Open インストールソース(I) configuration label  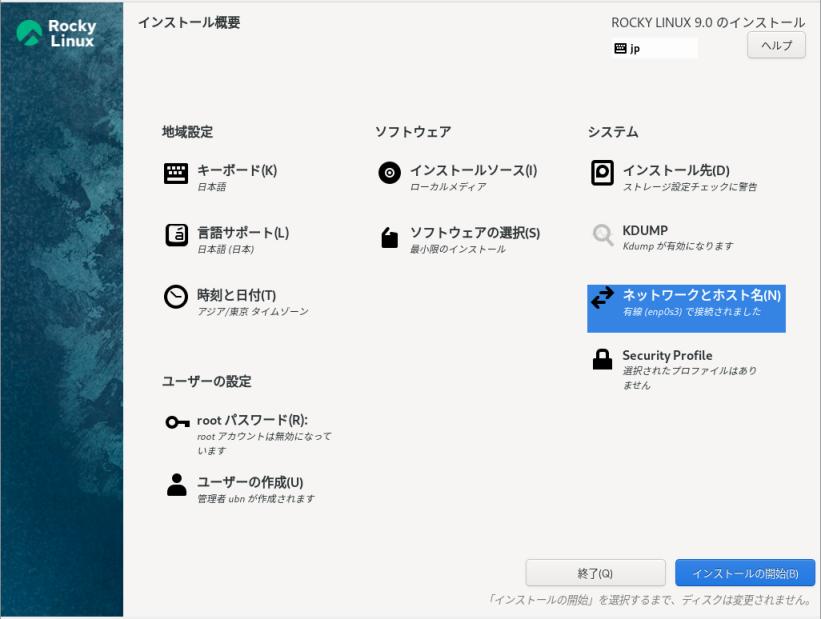(x=473, y=170)
